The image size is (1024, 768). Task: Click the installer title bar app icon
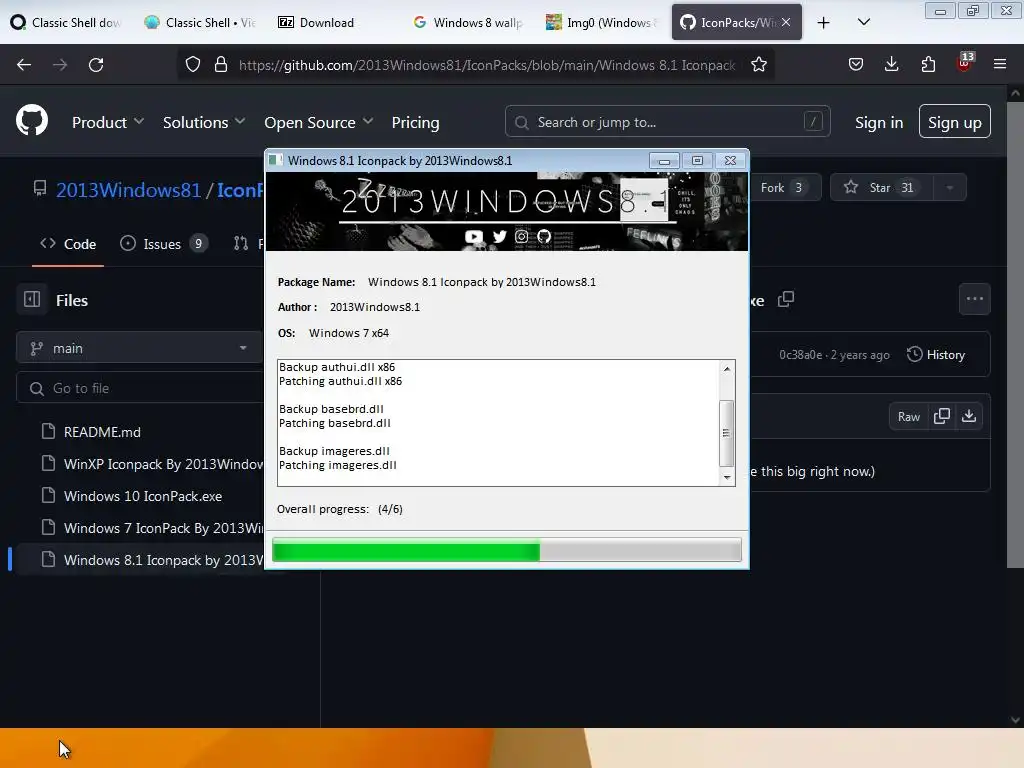tap(276, 160)
